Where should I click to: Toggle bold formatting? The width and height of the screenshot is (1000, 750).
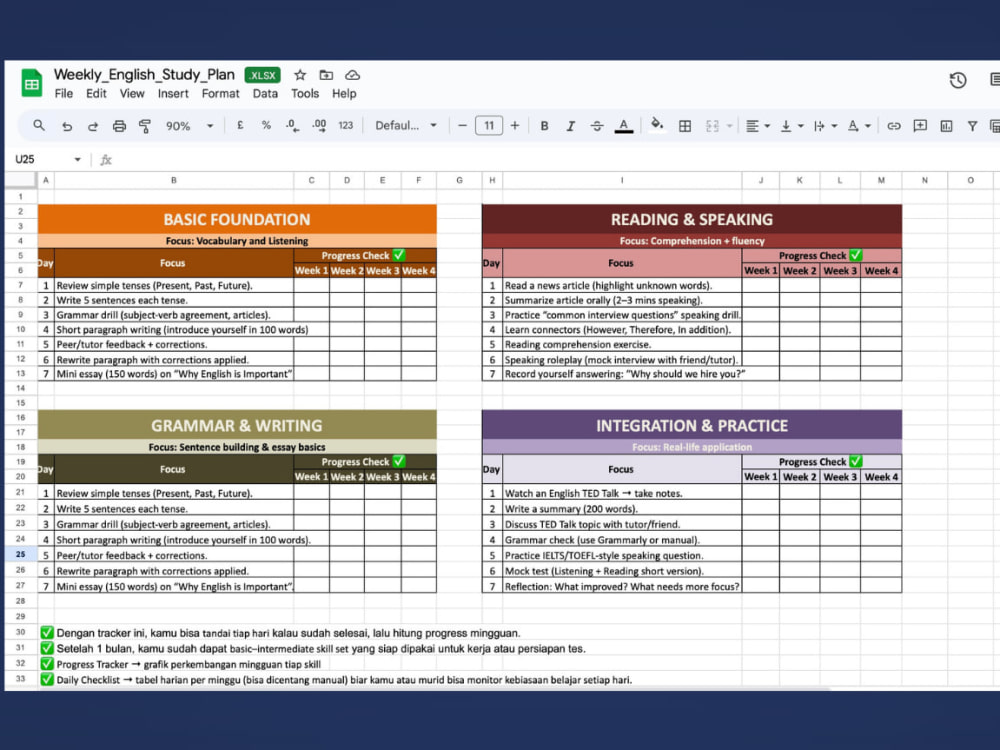(544, 126)
